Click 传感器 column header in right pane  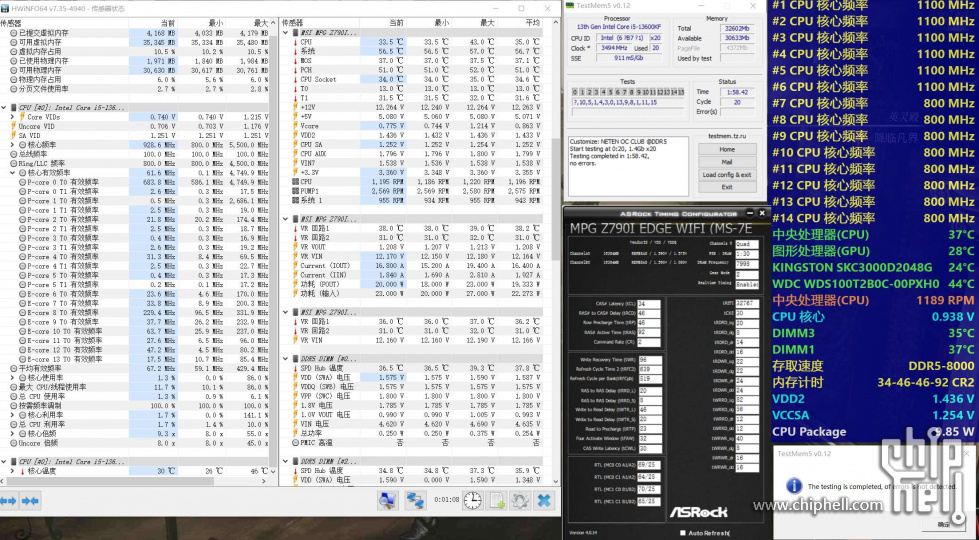coord(320,23)
